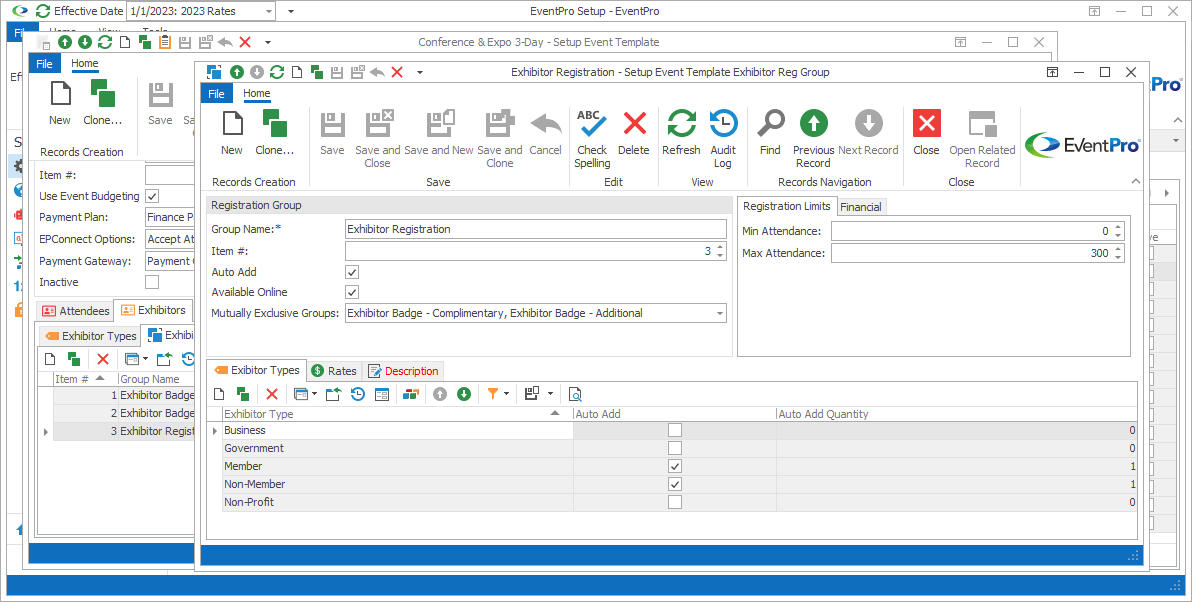The image size is (1192, 602).
Task: Sort by Exhibitor Type column header
Action: point(397,414)
